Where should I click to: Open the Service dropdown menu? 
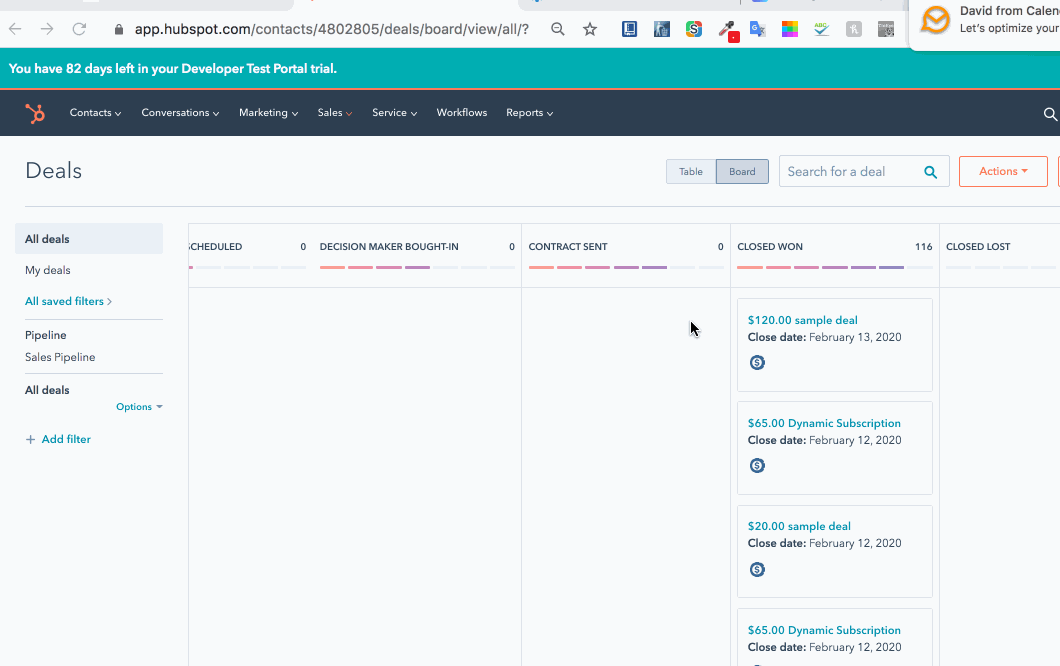394,113
